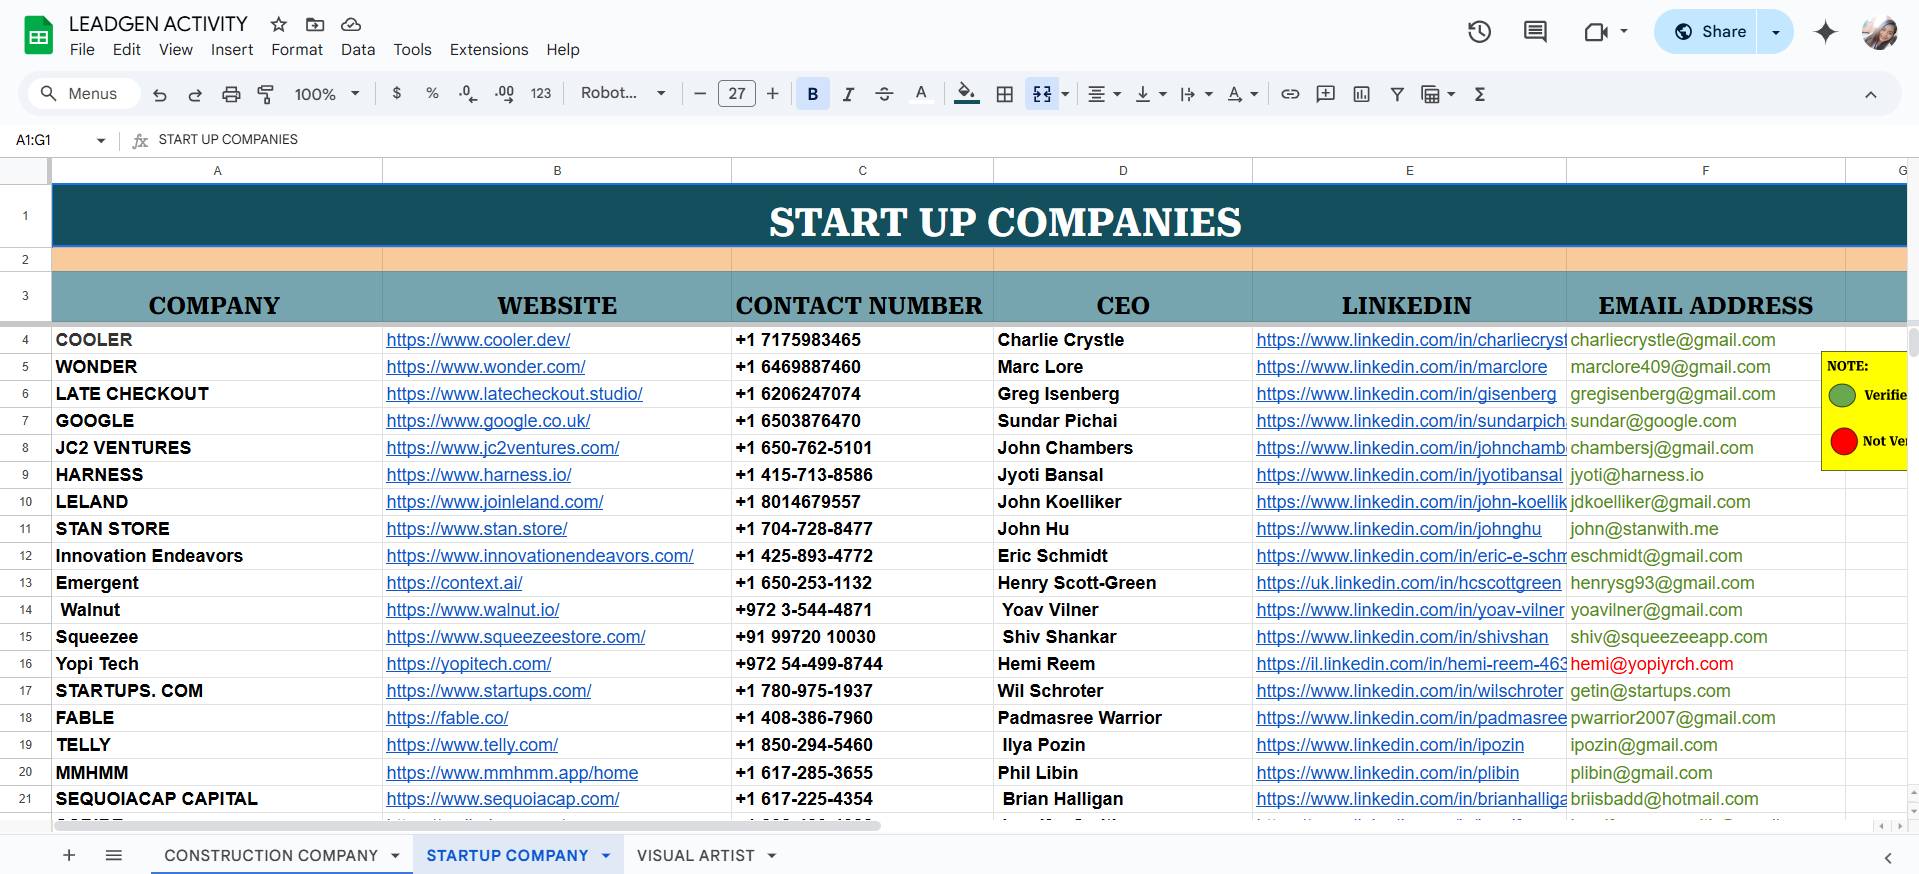This screenshot has height=874, width=1919.
Task: Click the insert chart icon
Action: 1361,94
